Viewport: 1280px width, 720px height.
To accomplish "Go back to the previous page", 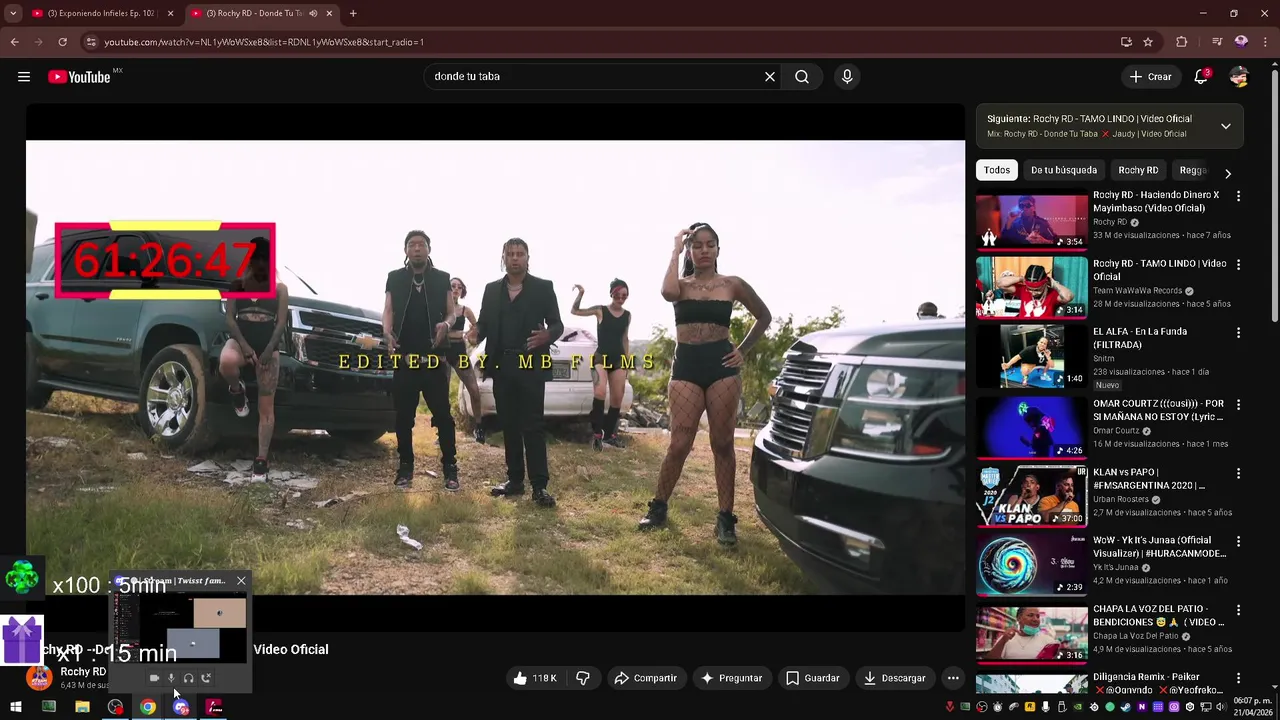I will [x=14, y=42].
